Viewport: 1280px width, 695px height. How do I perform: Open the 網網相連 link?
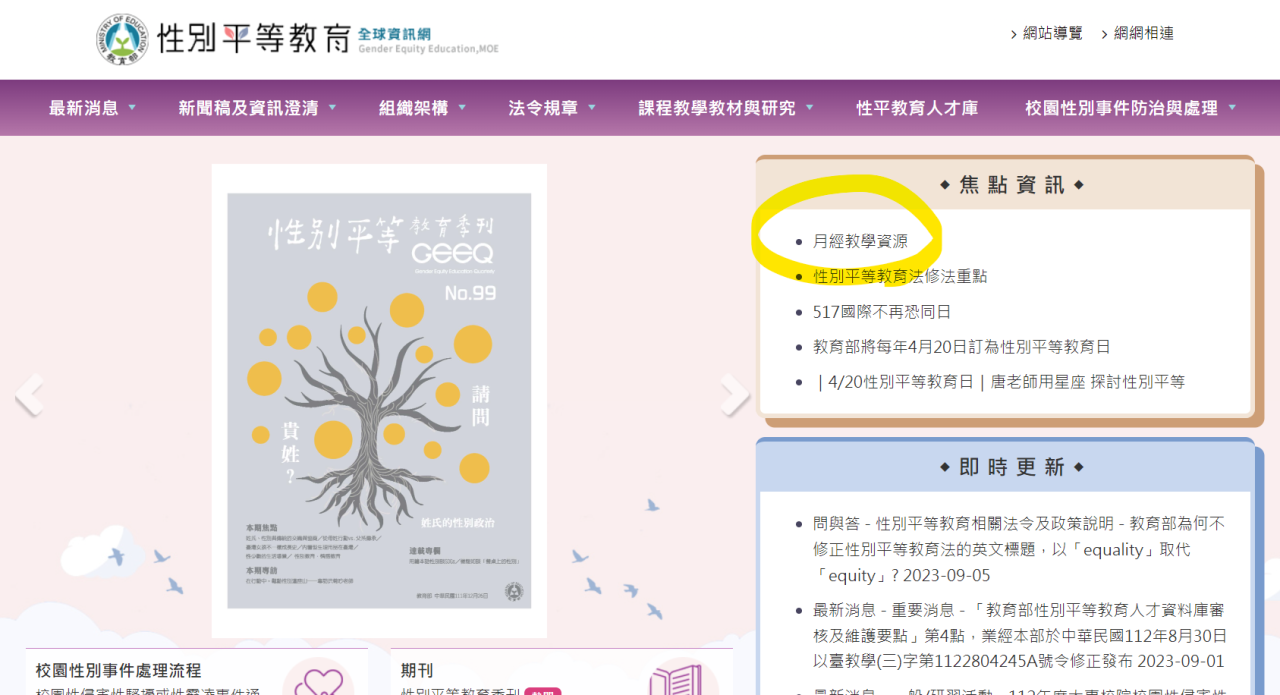pyautogui.click(x=1137, y=33)
